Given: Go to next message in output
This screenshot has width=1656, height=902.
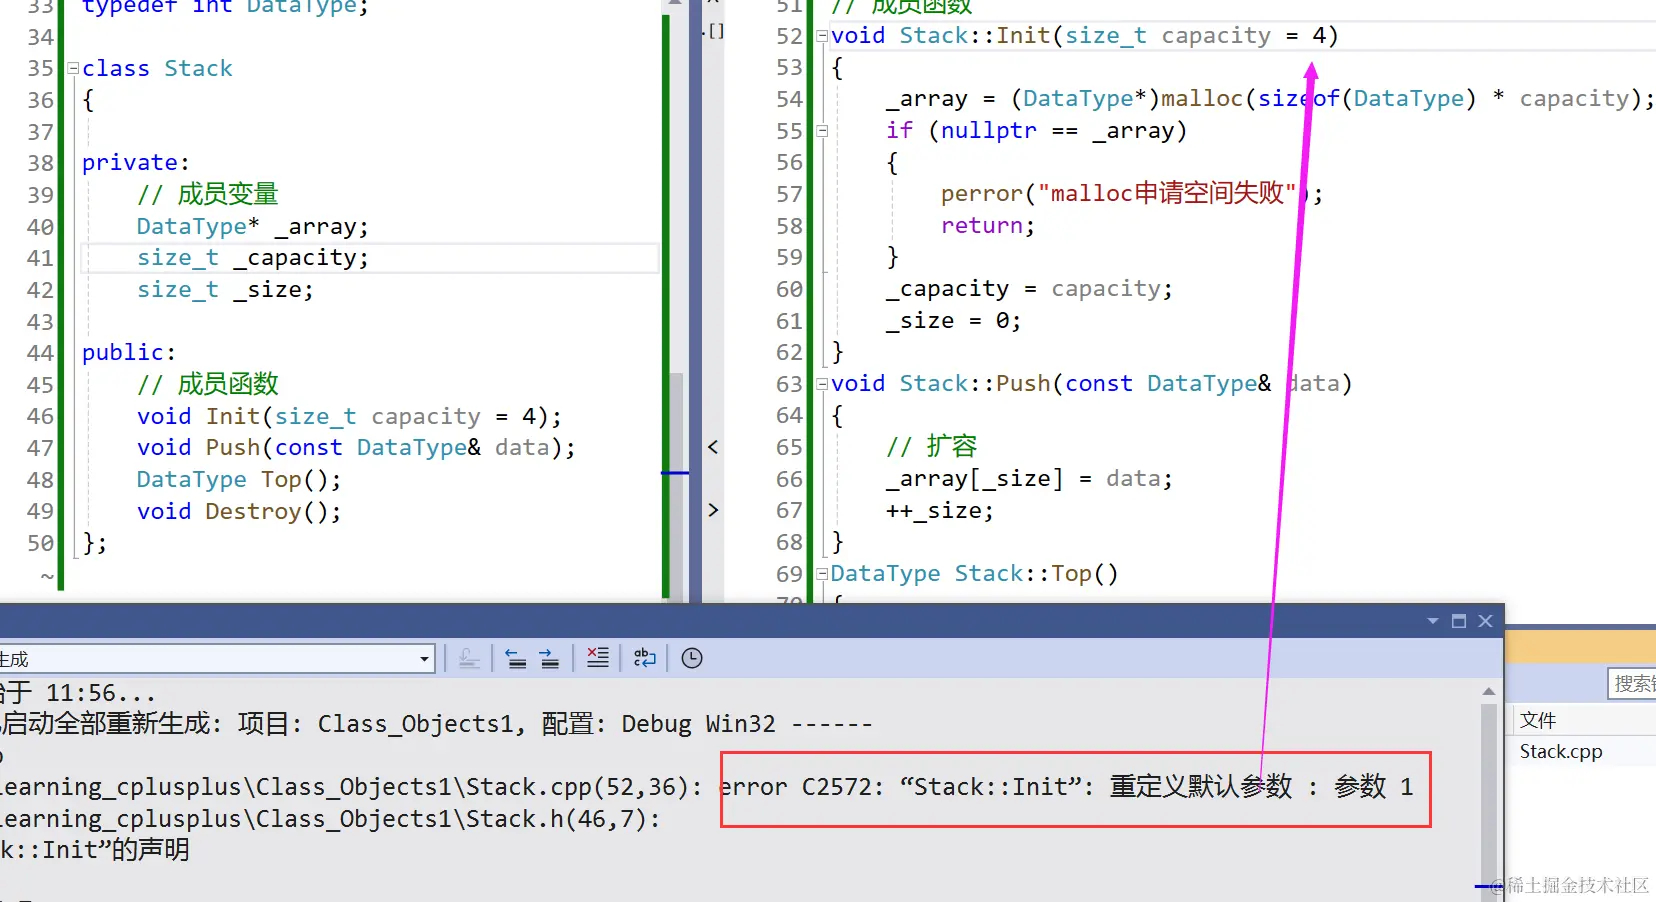Looking at the screenshot, I should point(549,658).
